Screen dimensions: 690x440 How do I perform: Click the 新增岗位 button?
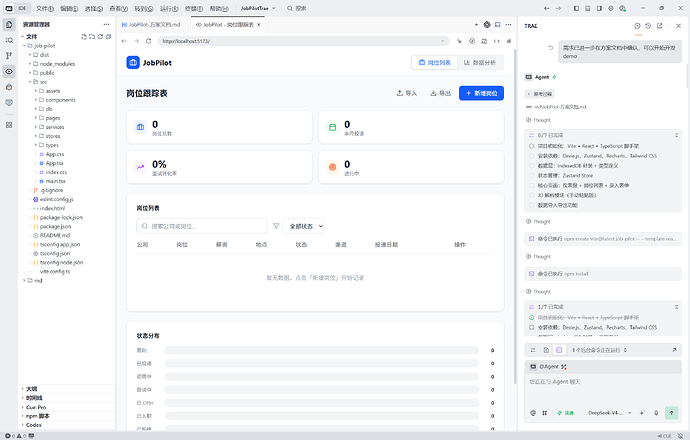(x=481, y=93)
